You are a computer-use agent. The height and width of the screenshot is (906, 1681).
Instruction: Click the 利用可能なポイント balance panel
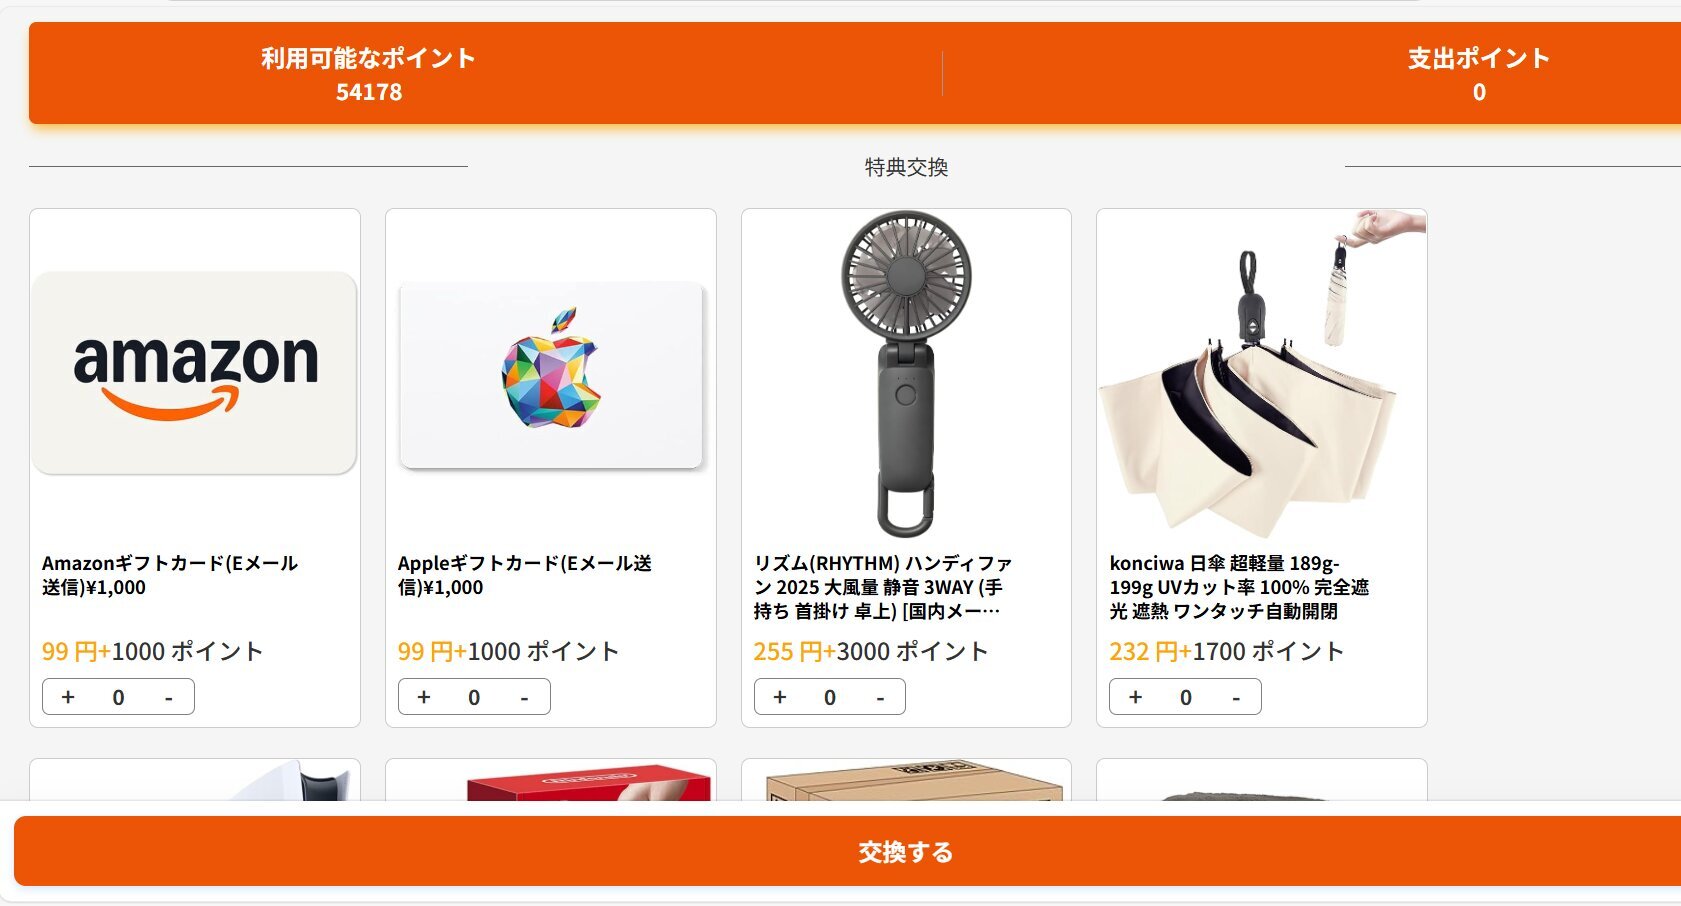pos(369,74)
